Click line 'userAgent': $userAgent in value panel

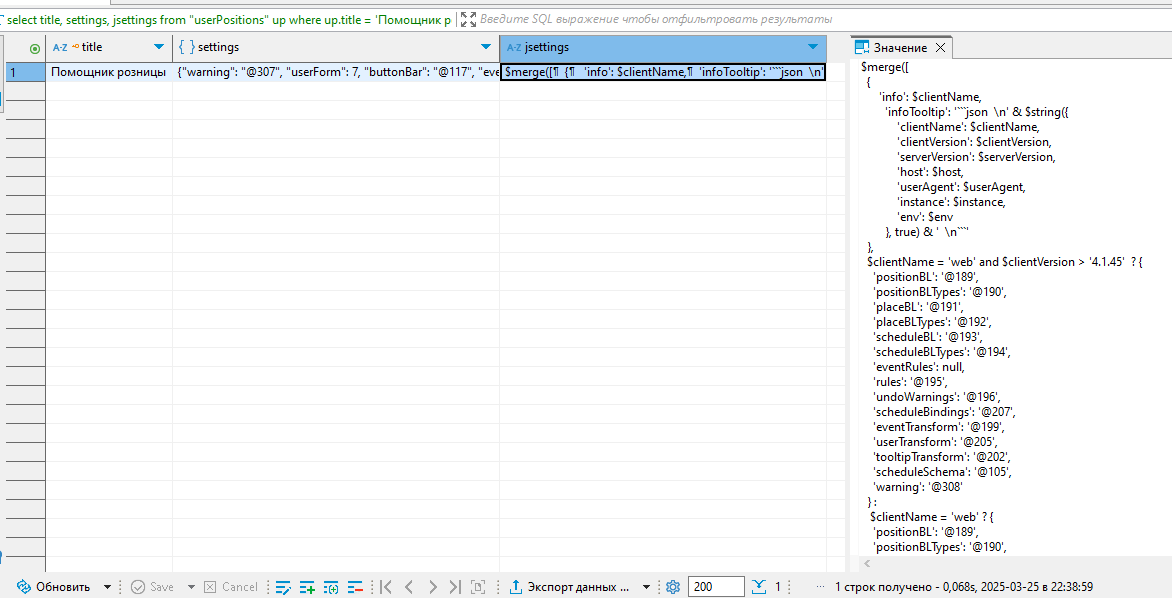pyautogui.click(x=961, y=187)
